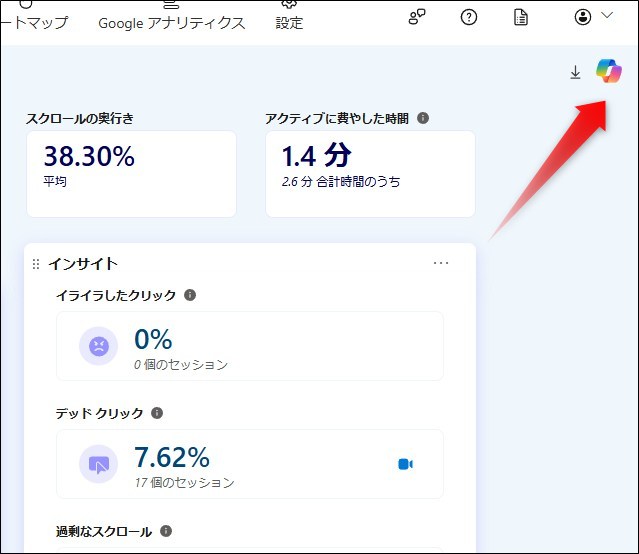Open the インサイト card more options menu
This screenshot has width=639, height=554.
(441, 263)
